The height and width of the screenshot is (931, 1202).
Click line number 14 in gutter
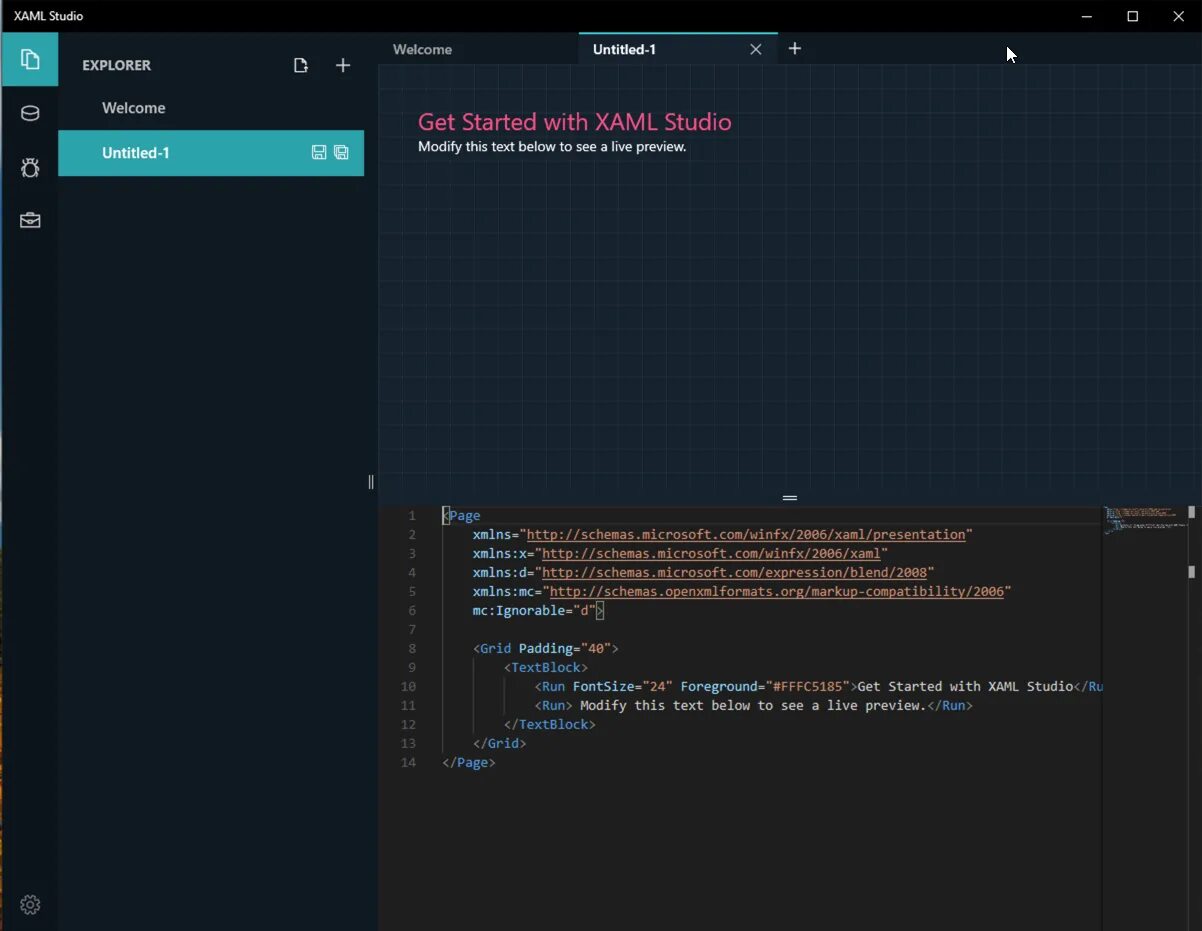408,762
